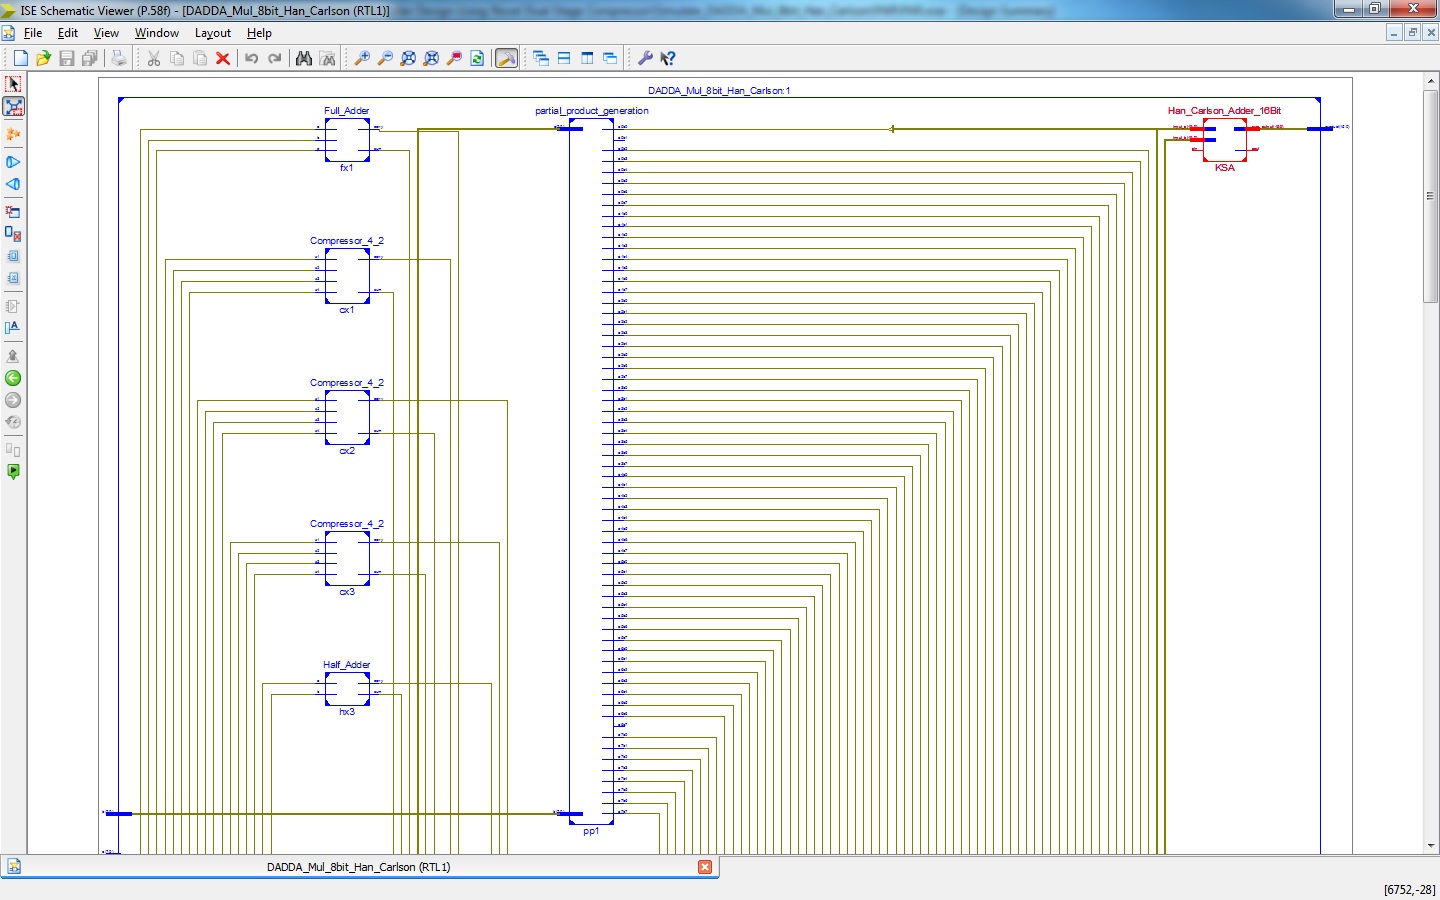Image resolution: width=1440 pixels, height=900 pixels.
Task: Click the left-pointing blue cone sidebar icon
Action: pos(13,184)
